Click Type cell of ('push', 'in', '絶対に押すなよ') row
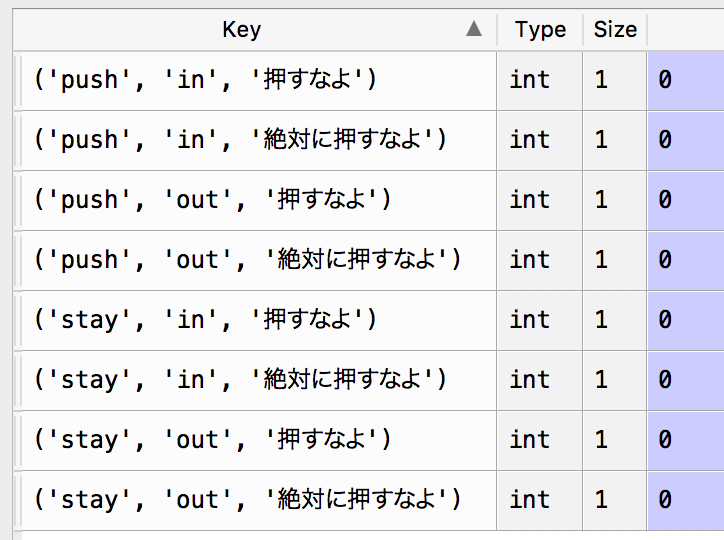Screen dimensions: 724x540 tap(539, 140)
